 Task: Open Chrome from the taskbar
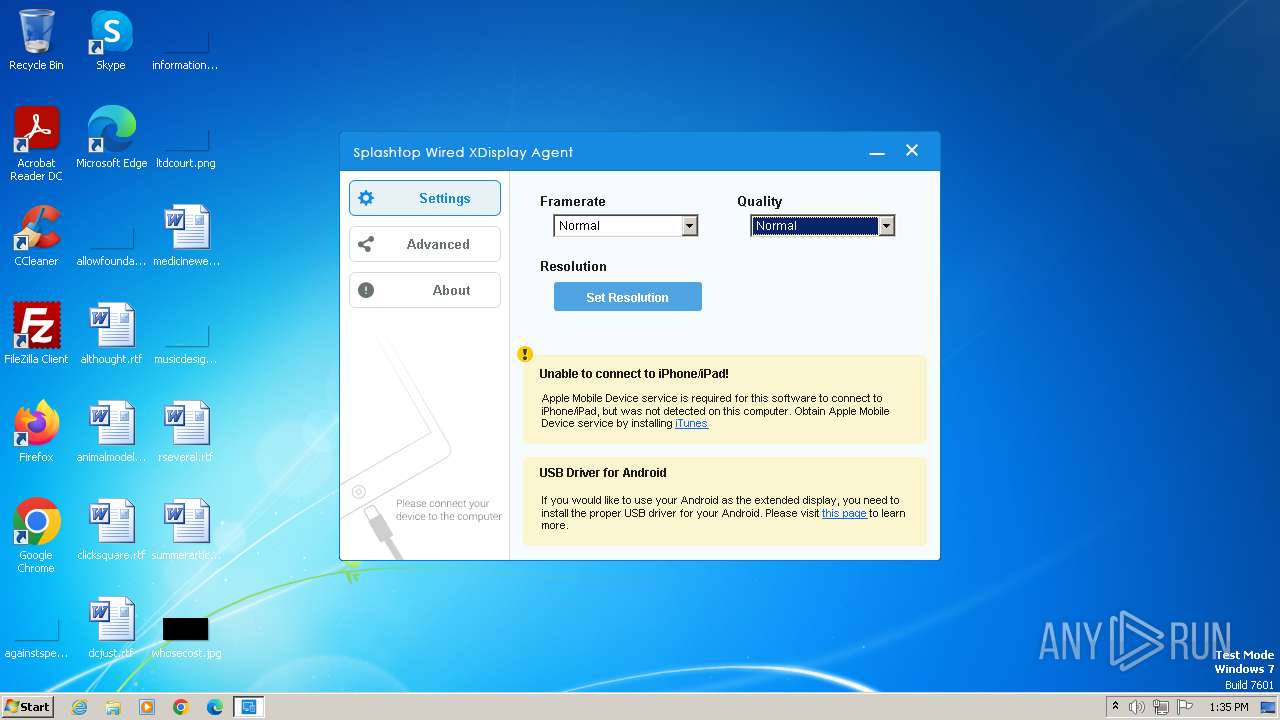[x=181, y=707]
